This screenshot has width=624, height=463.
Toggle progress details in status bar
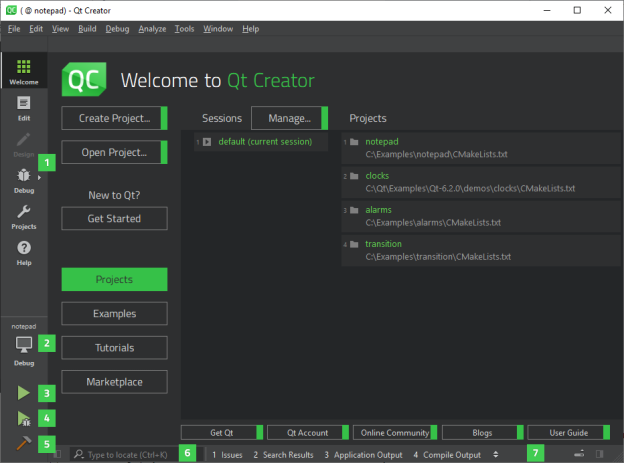(x=580, y=454)
